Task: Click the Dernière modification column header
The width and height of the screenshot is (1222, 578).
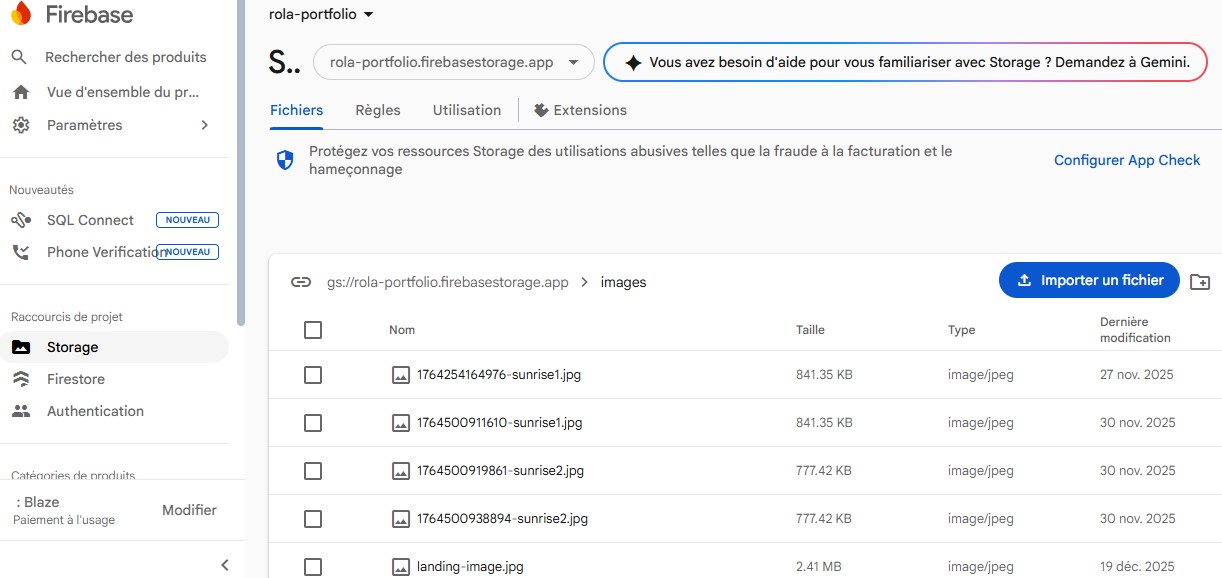Action: pyautogui.click(x=1135, y=330)
